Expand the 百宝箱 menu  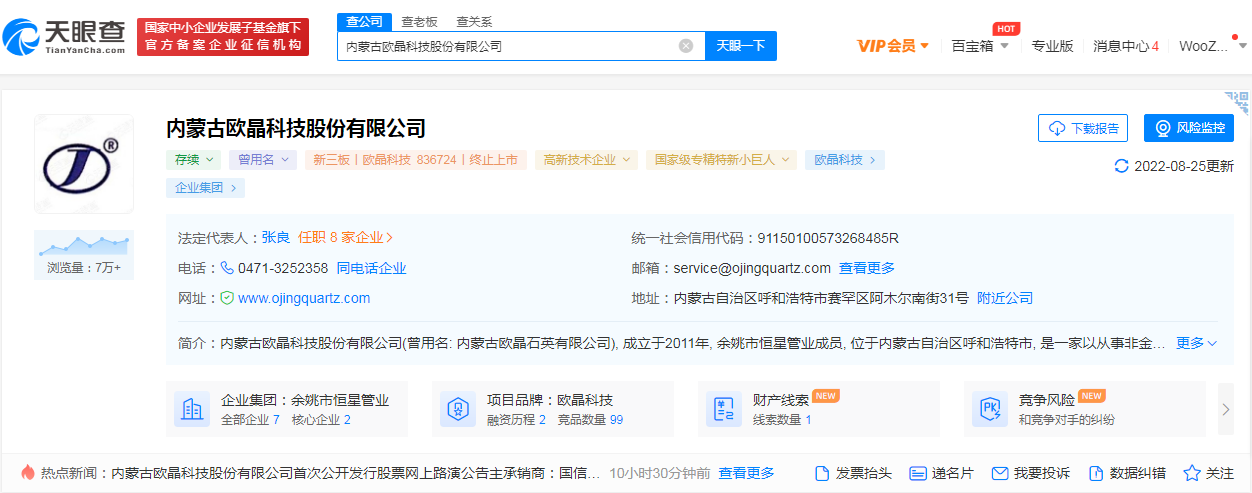pos(980,46)
